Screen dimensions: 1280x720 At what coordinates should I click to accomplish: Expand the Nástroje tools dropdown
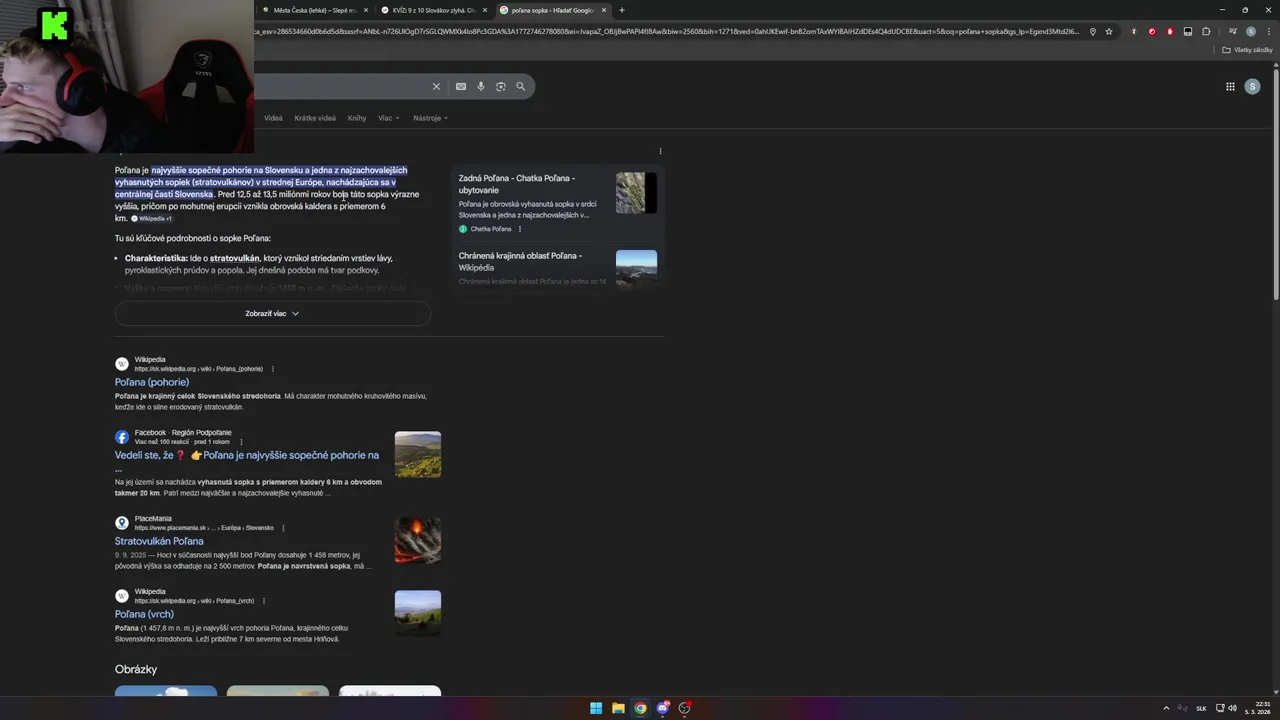click(x=430, y=118)
